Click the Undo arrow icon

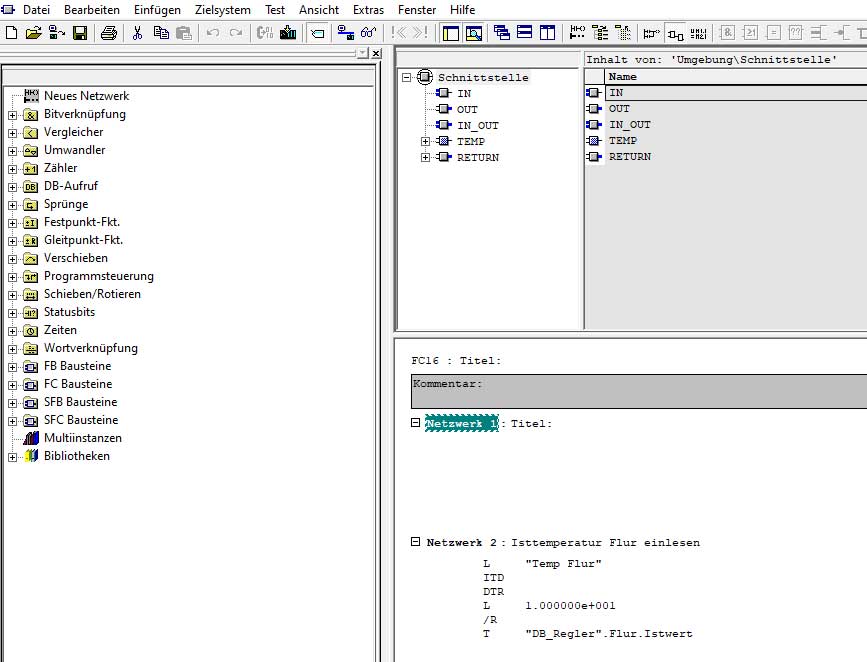(x=213, y=33)
